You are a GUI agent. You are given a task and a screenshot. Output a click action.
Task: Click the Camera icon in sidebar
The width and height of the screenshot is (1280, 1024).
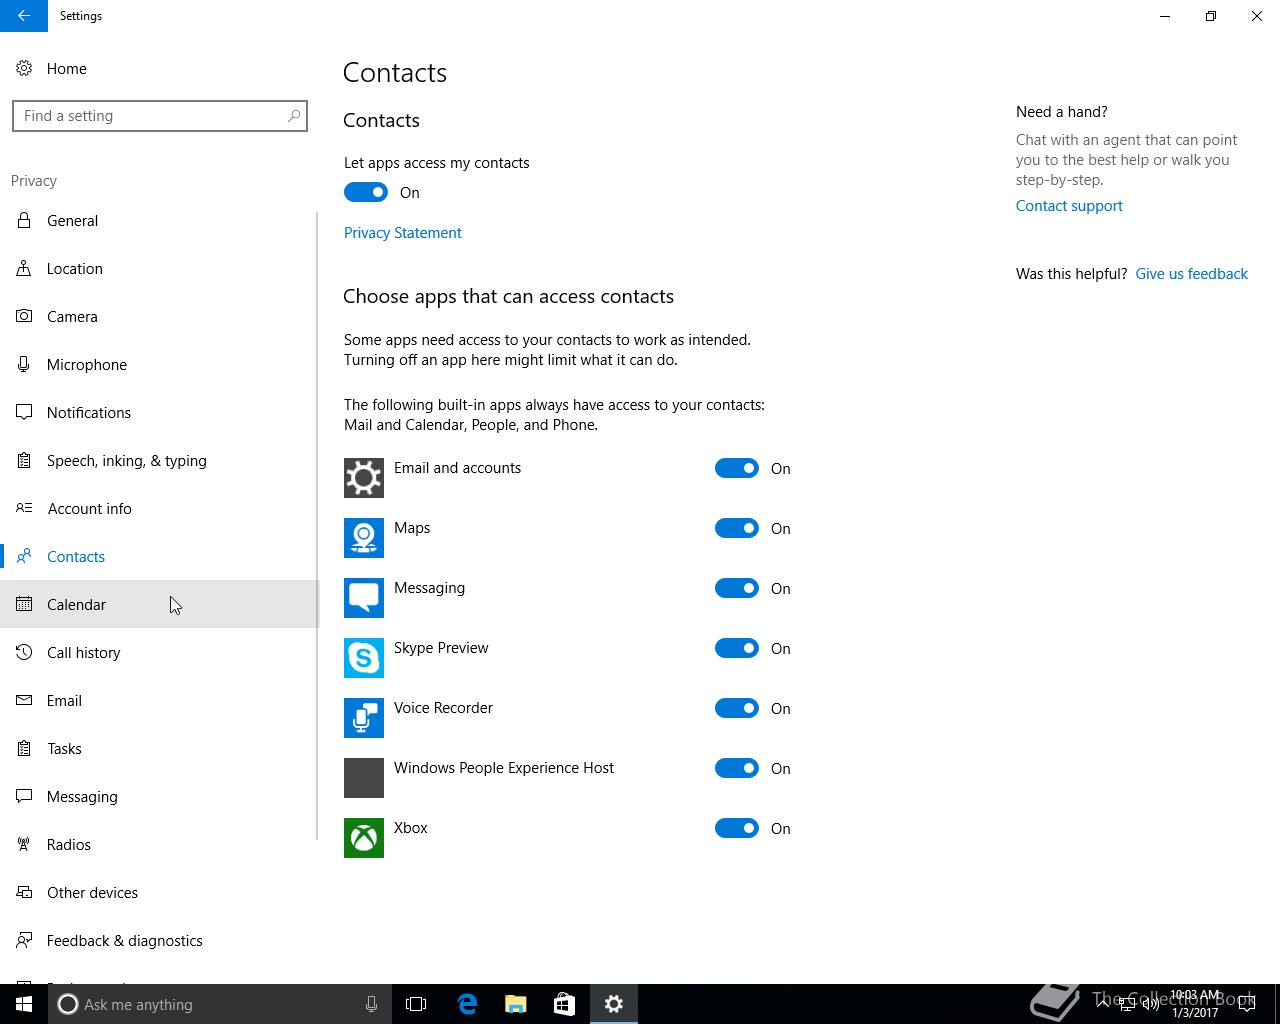click(24, 317)
